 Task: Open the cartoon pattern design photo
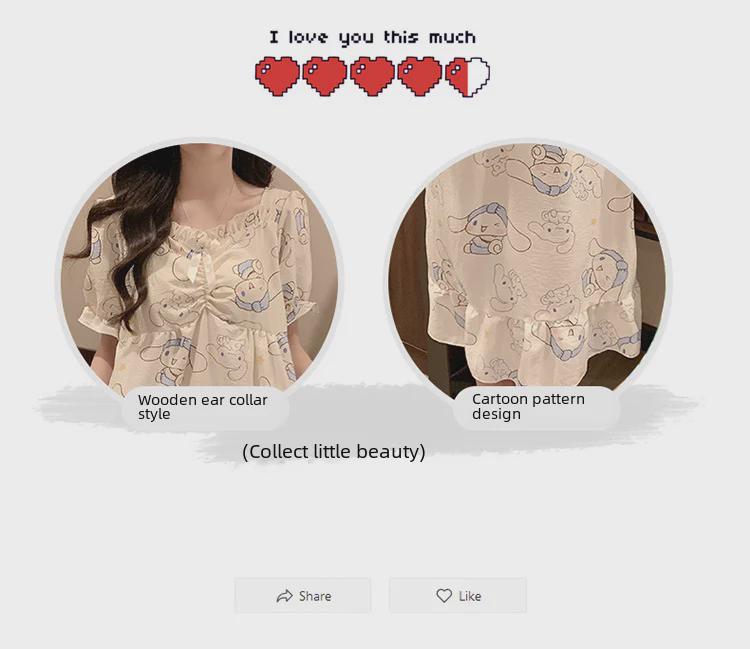coord(528,270)
